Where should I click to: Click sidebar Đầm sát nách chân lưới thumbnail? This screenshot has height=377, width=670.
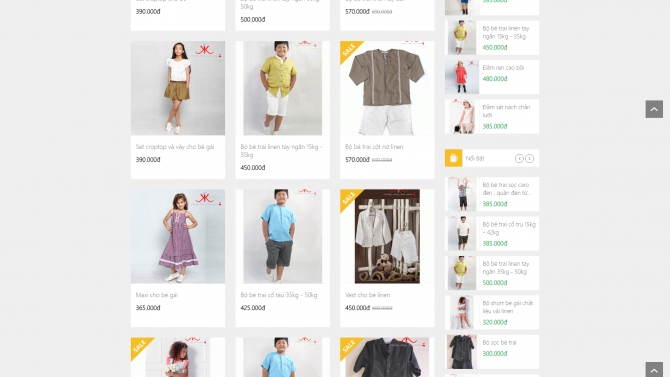pos(462,116)
